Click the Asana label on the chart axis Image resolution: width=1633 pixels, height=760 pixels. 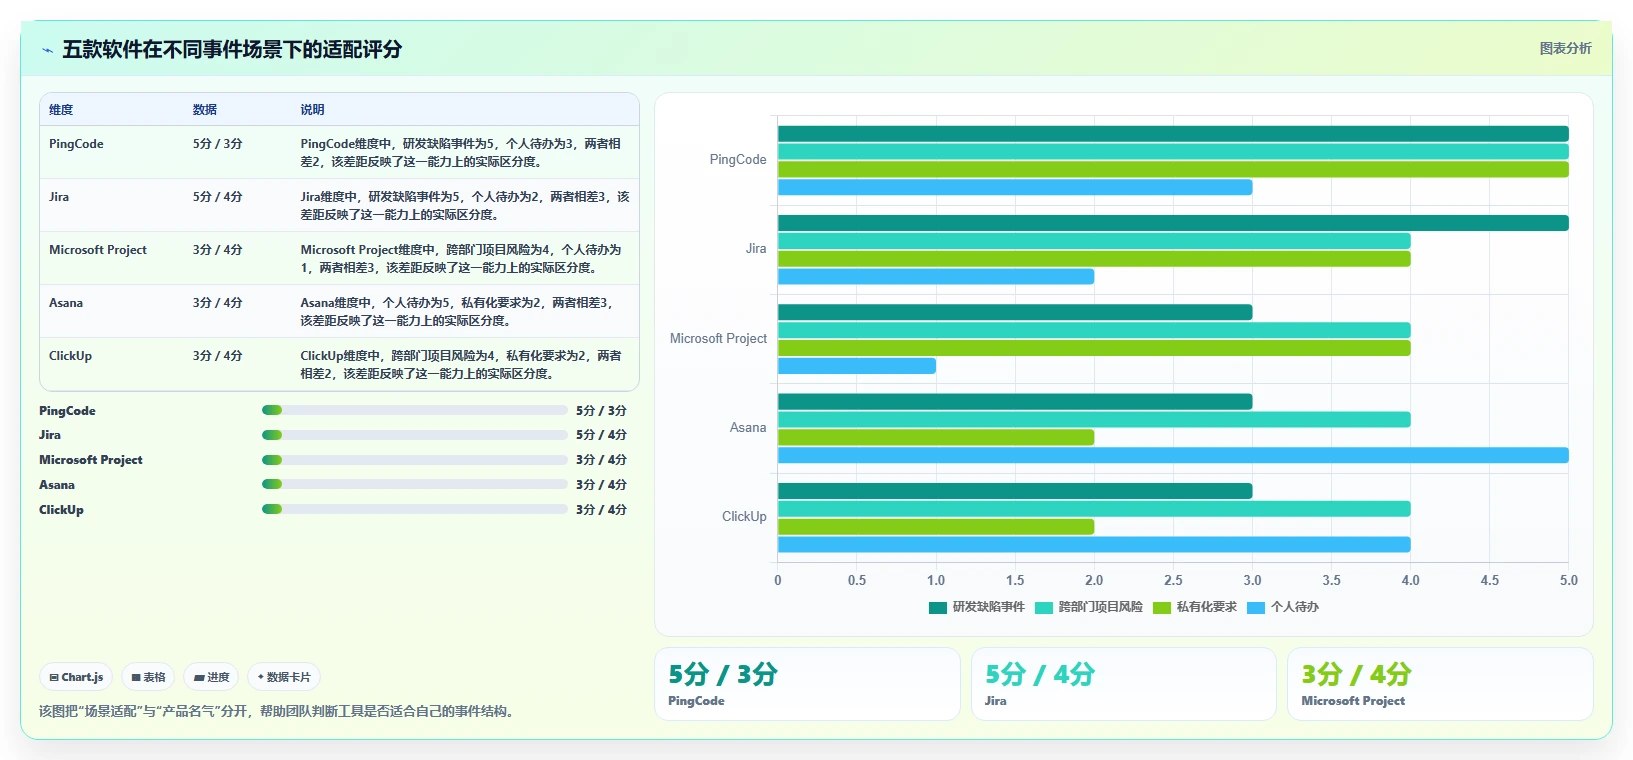coord(748,428)
